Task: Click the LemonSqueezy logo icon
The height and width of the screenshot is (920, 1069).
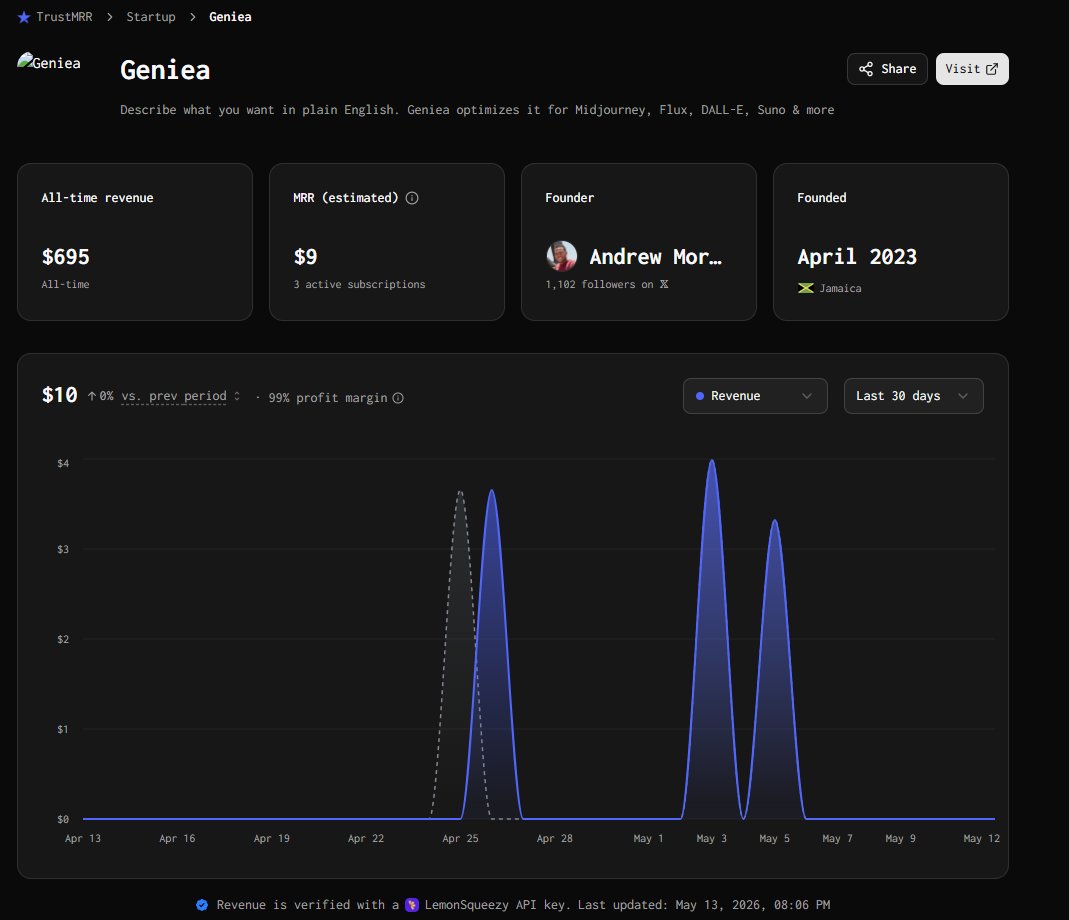Action: coord(412,905)
